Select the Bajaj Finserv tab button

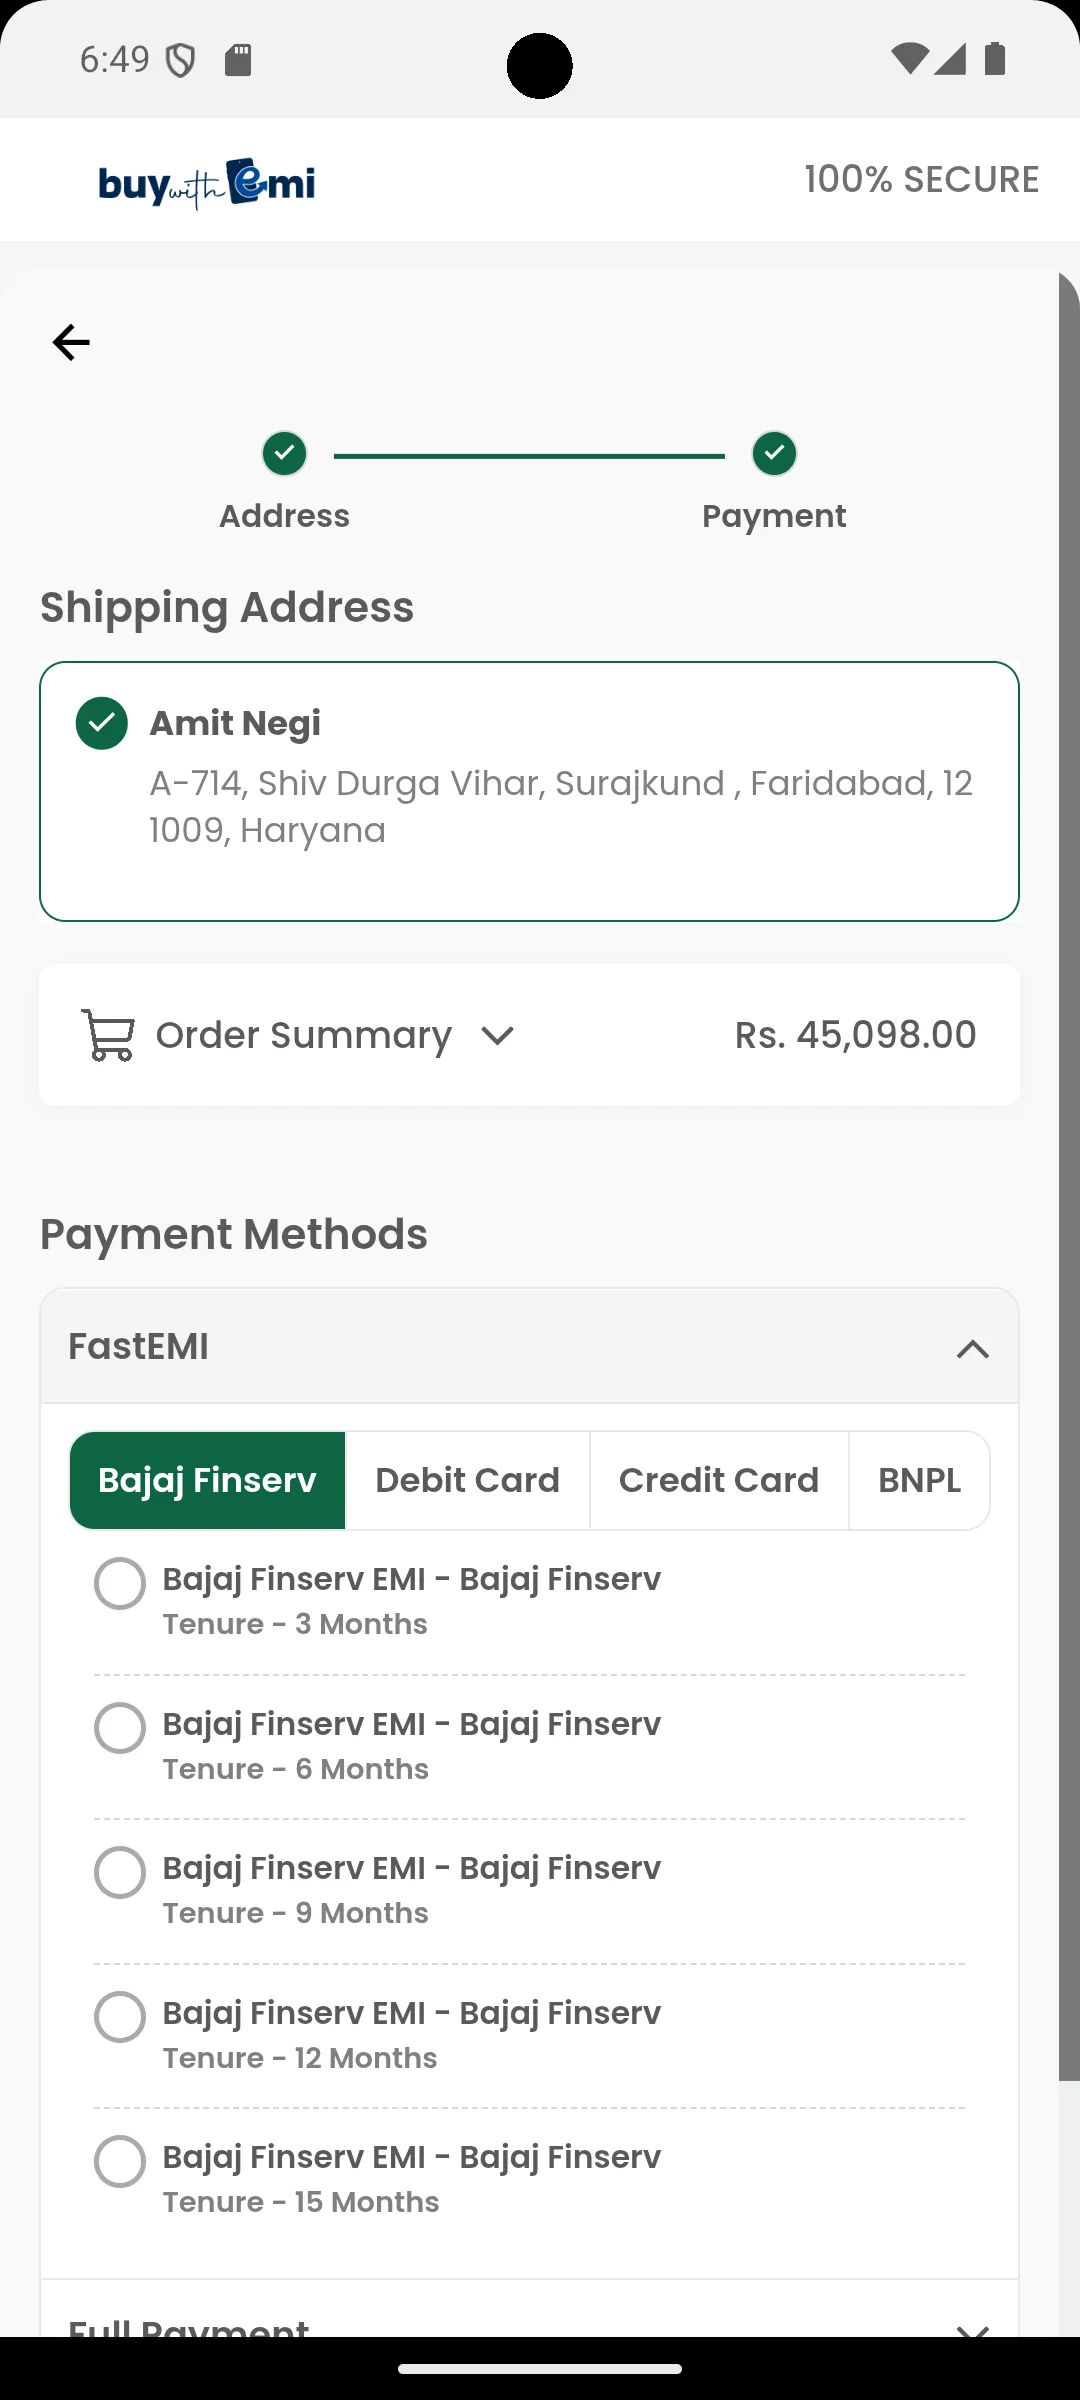pos(207,1480)
